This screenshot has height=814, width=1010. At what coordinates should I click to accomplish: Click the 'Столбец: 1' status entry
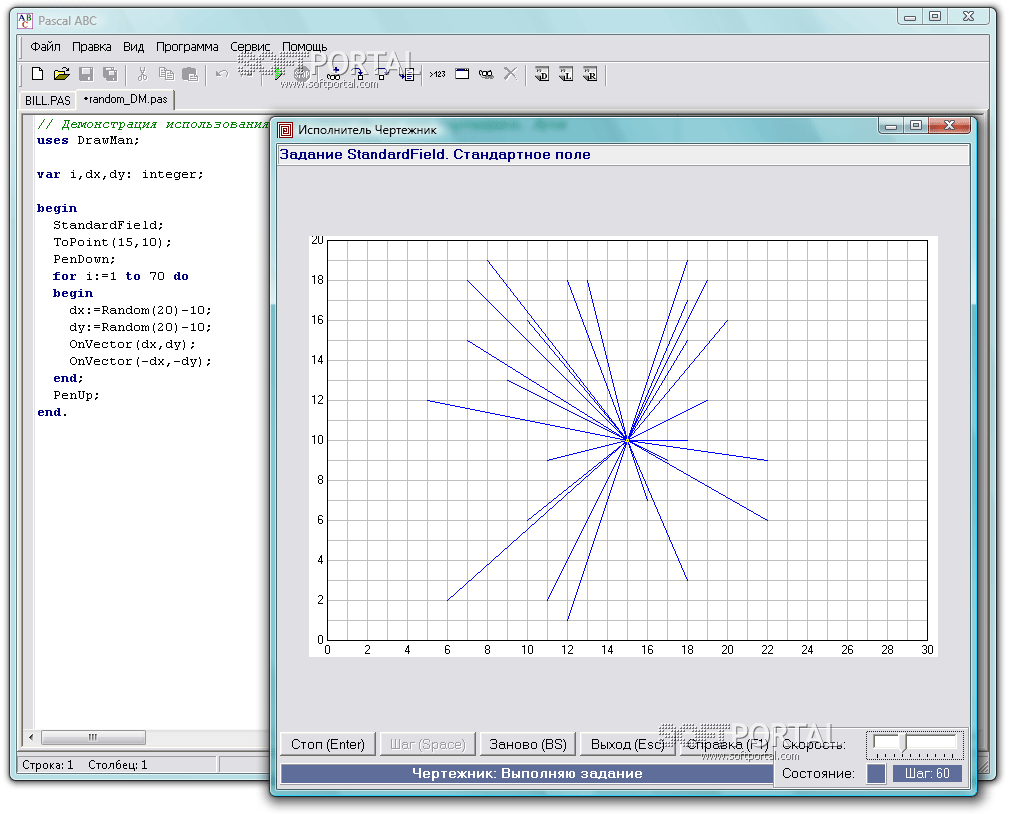click(118, 765)
